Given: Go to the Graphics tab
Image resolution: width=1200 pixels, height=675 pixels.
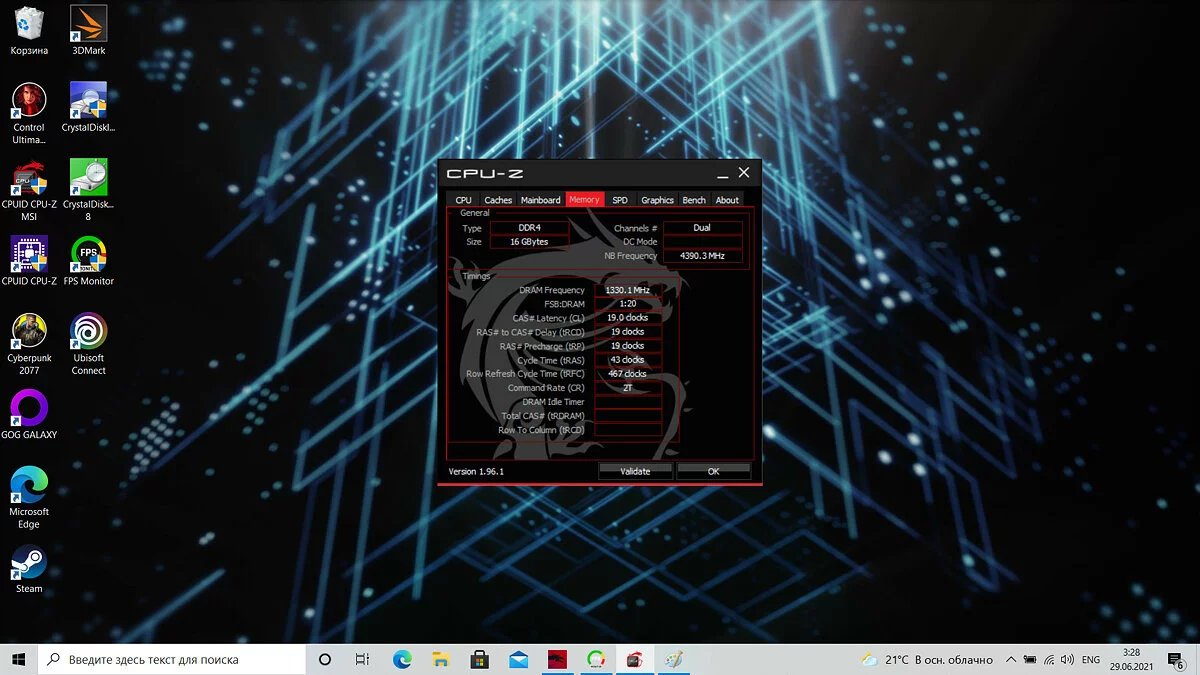Looking at the screenshot, I should tap(657, 200).
